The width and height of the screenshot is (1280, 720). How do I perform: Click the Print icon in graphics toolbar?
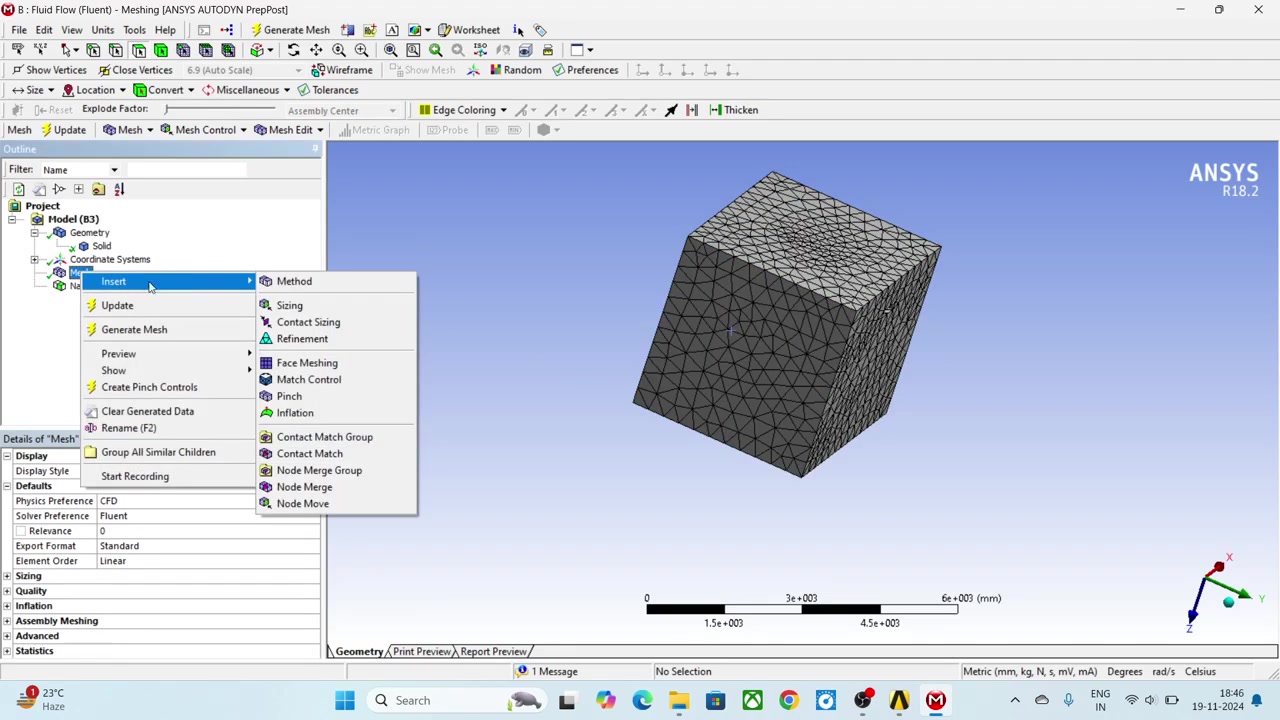(x=548, y=50)
